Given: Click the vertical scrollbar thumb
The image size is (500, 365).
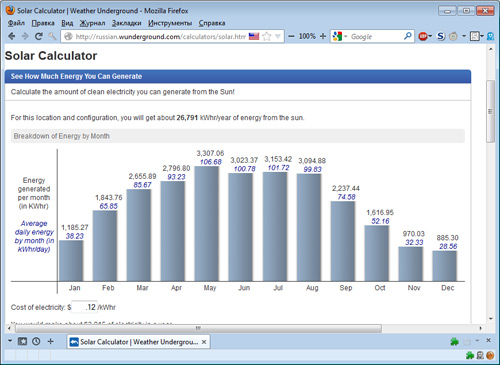Looking at the screenshot, I should point(490,111).
